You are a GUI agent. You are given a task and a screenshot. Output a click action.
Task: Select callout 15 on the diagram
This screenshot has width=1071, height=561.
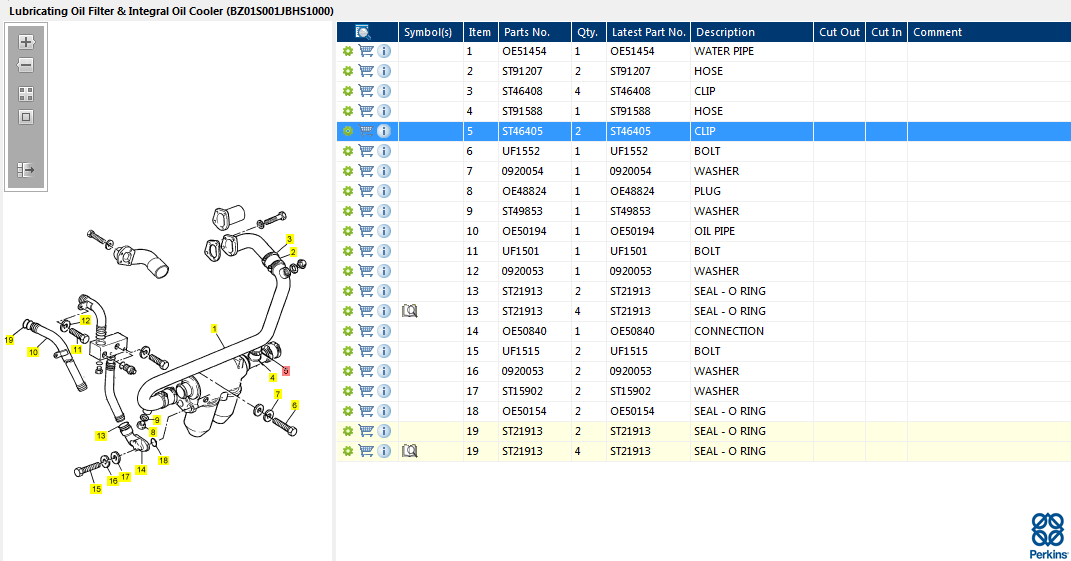point(96,489)
